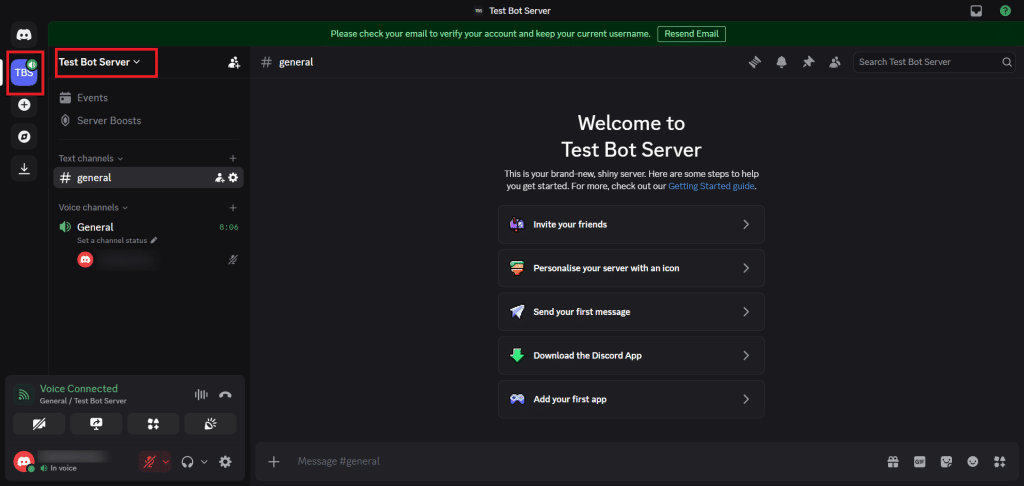Open the soundboard button
The width and height of the screenshot is (1024, 486).
tap(210, 424)
